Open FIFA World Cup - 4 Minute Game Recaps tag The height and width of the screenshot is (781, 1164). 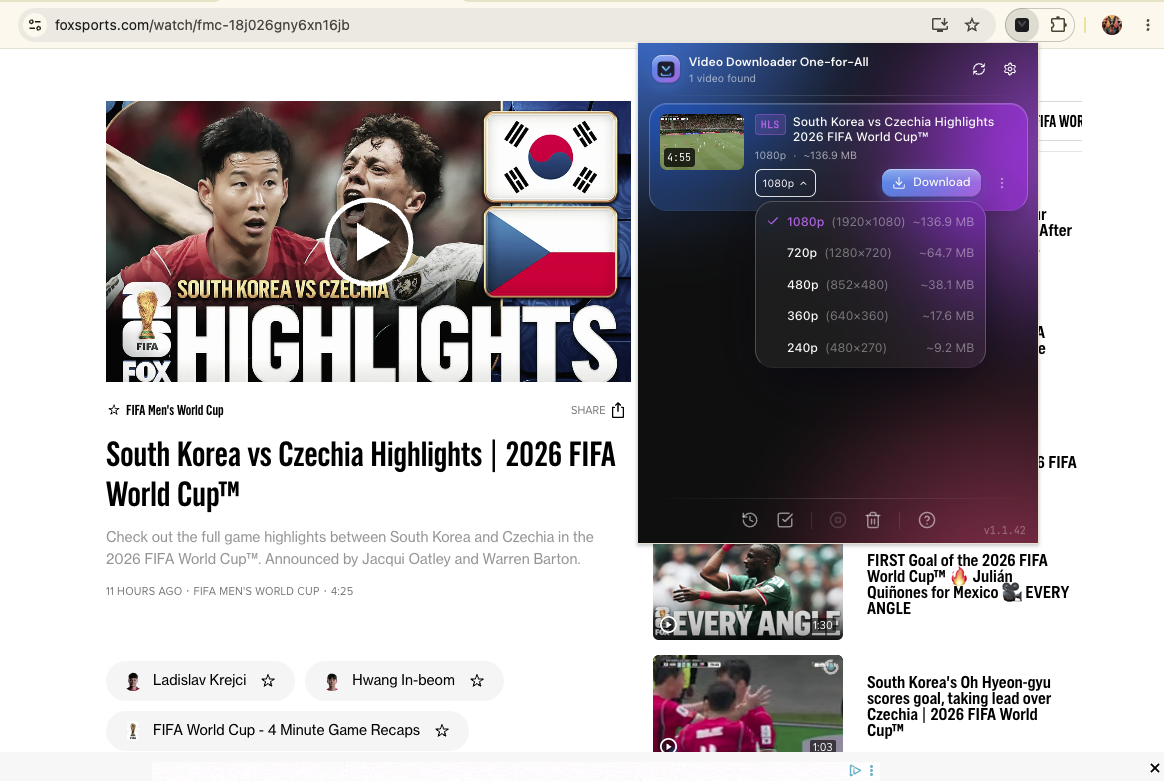click(286, 731)
